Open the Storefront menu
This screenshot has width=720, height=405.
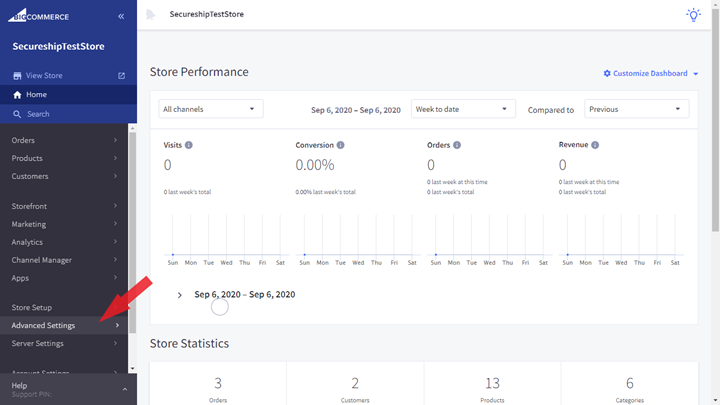coord(64,206)
